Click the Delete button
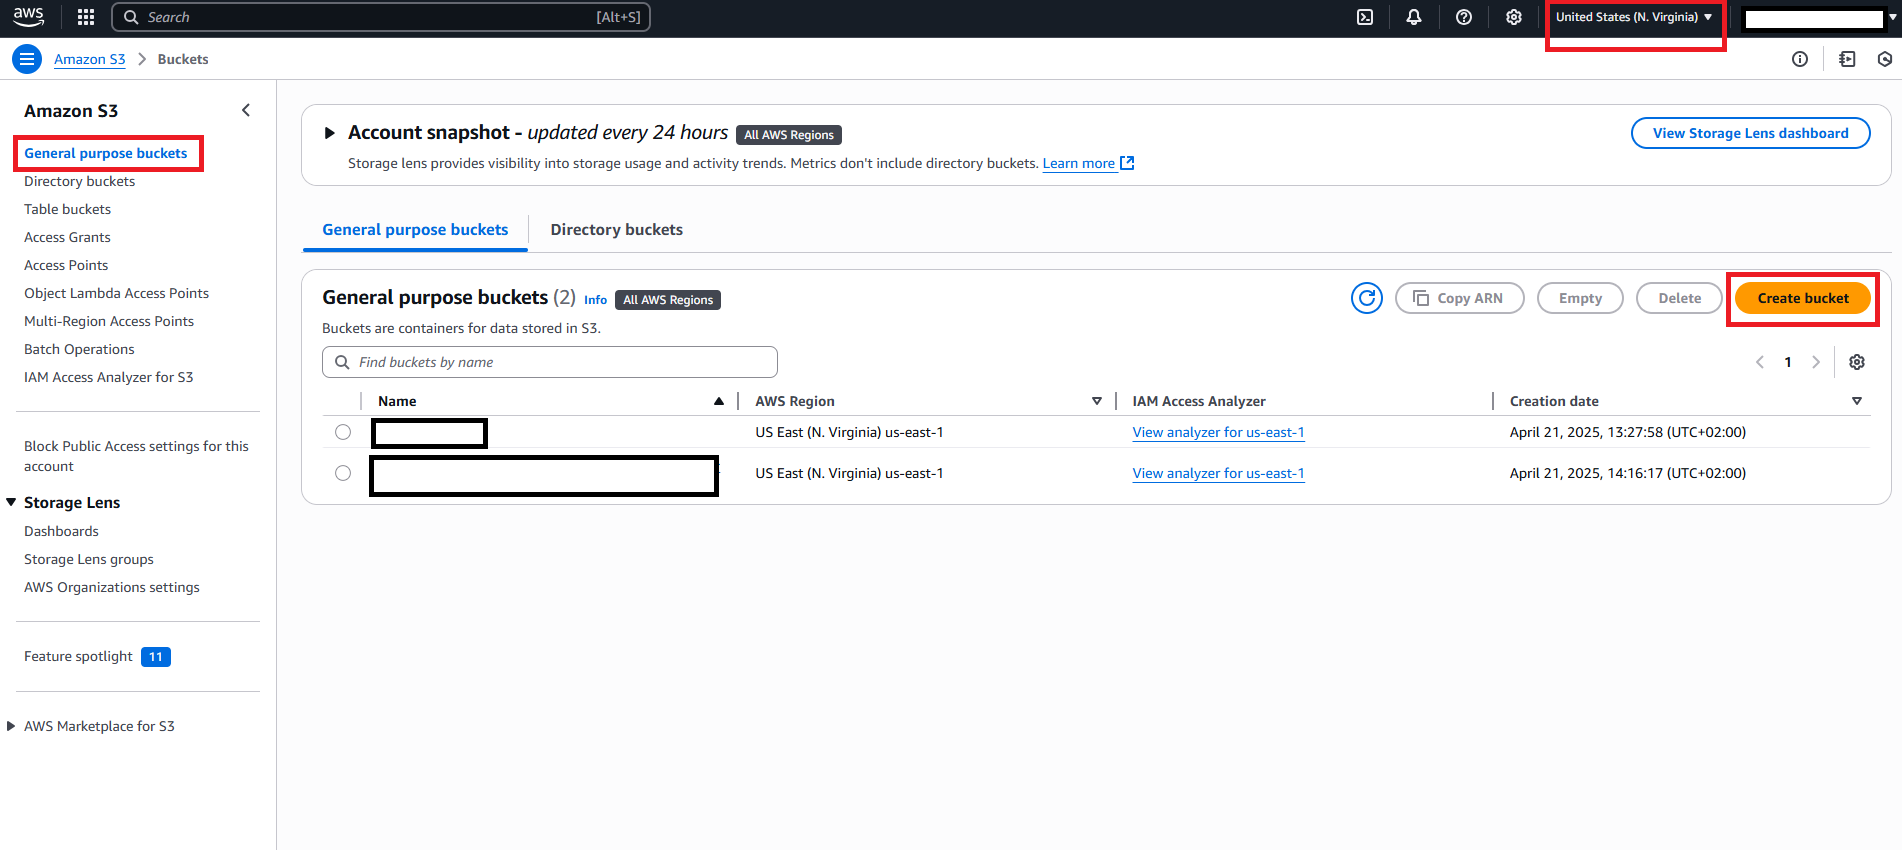 click(1679, 298)
